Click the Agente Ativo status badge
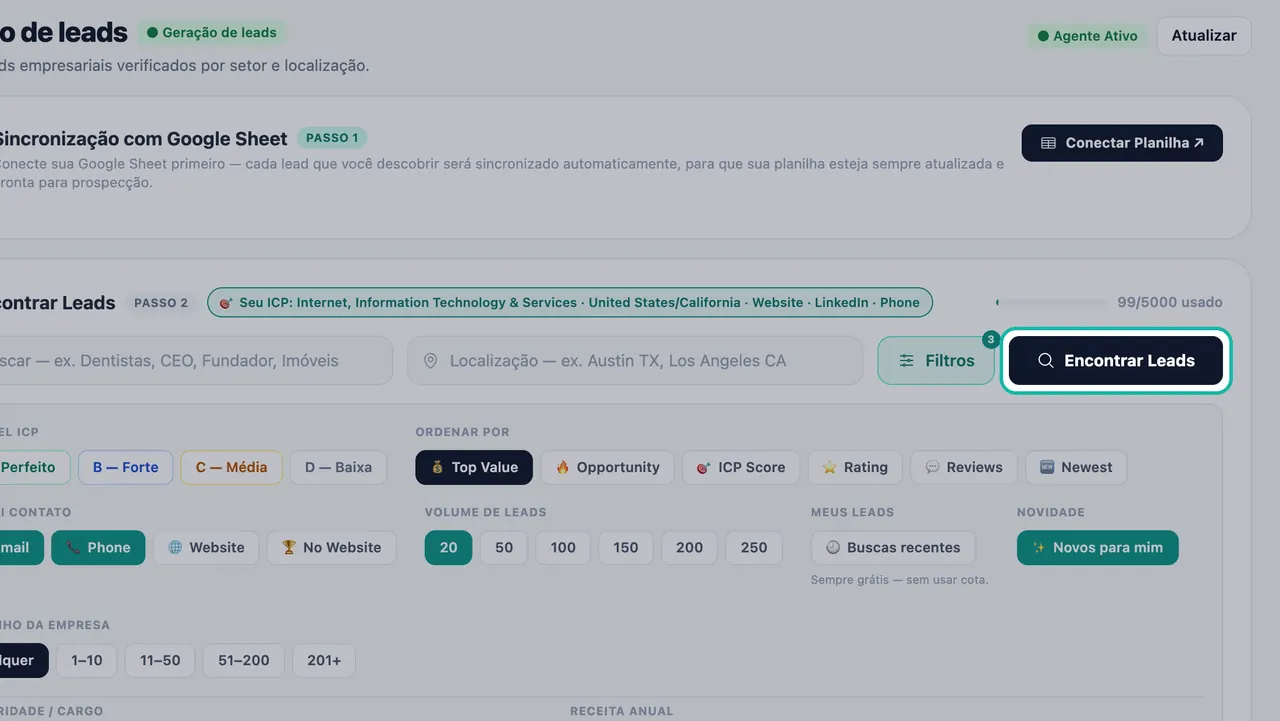Viewport: 1280px width, 721px height. 1088,36
